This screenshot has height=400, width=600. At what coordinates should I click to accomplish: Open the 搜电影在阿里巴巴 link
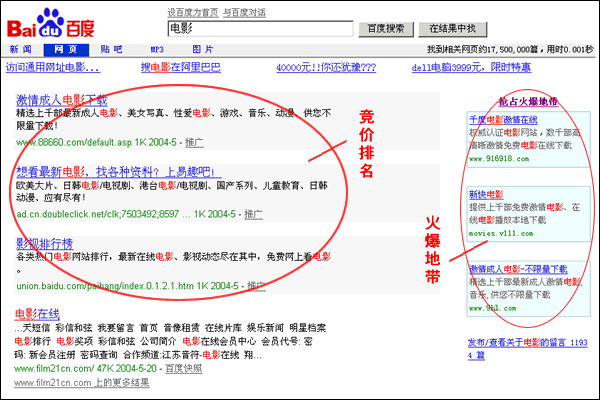coord(181,68)
